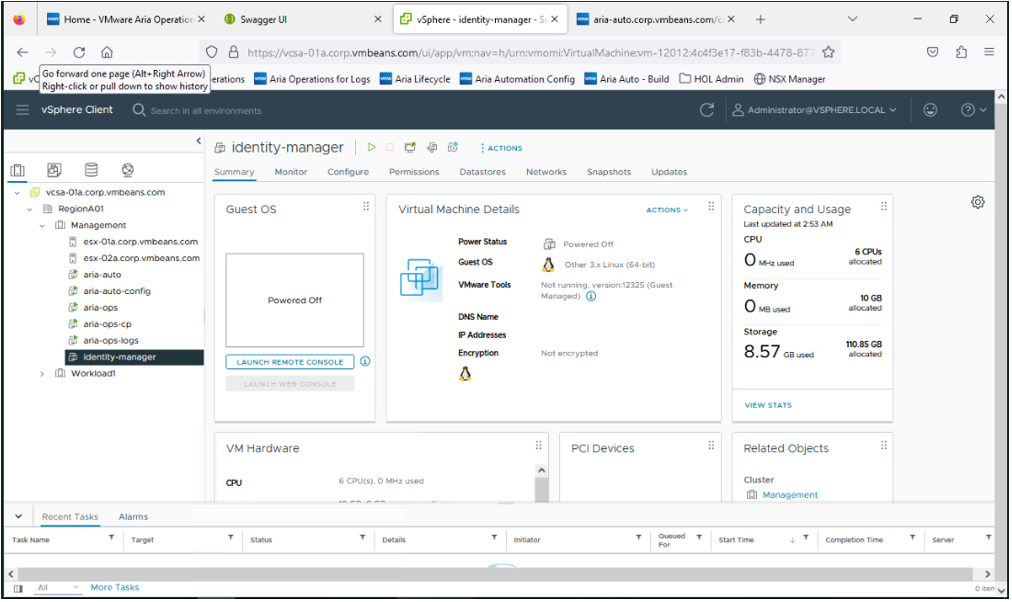
Task: Switch to VMs and Templates inventory view
Action: (54, 170)
